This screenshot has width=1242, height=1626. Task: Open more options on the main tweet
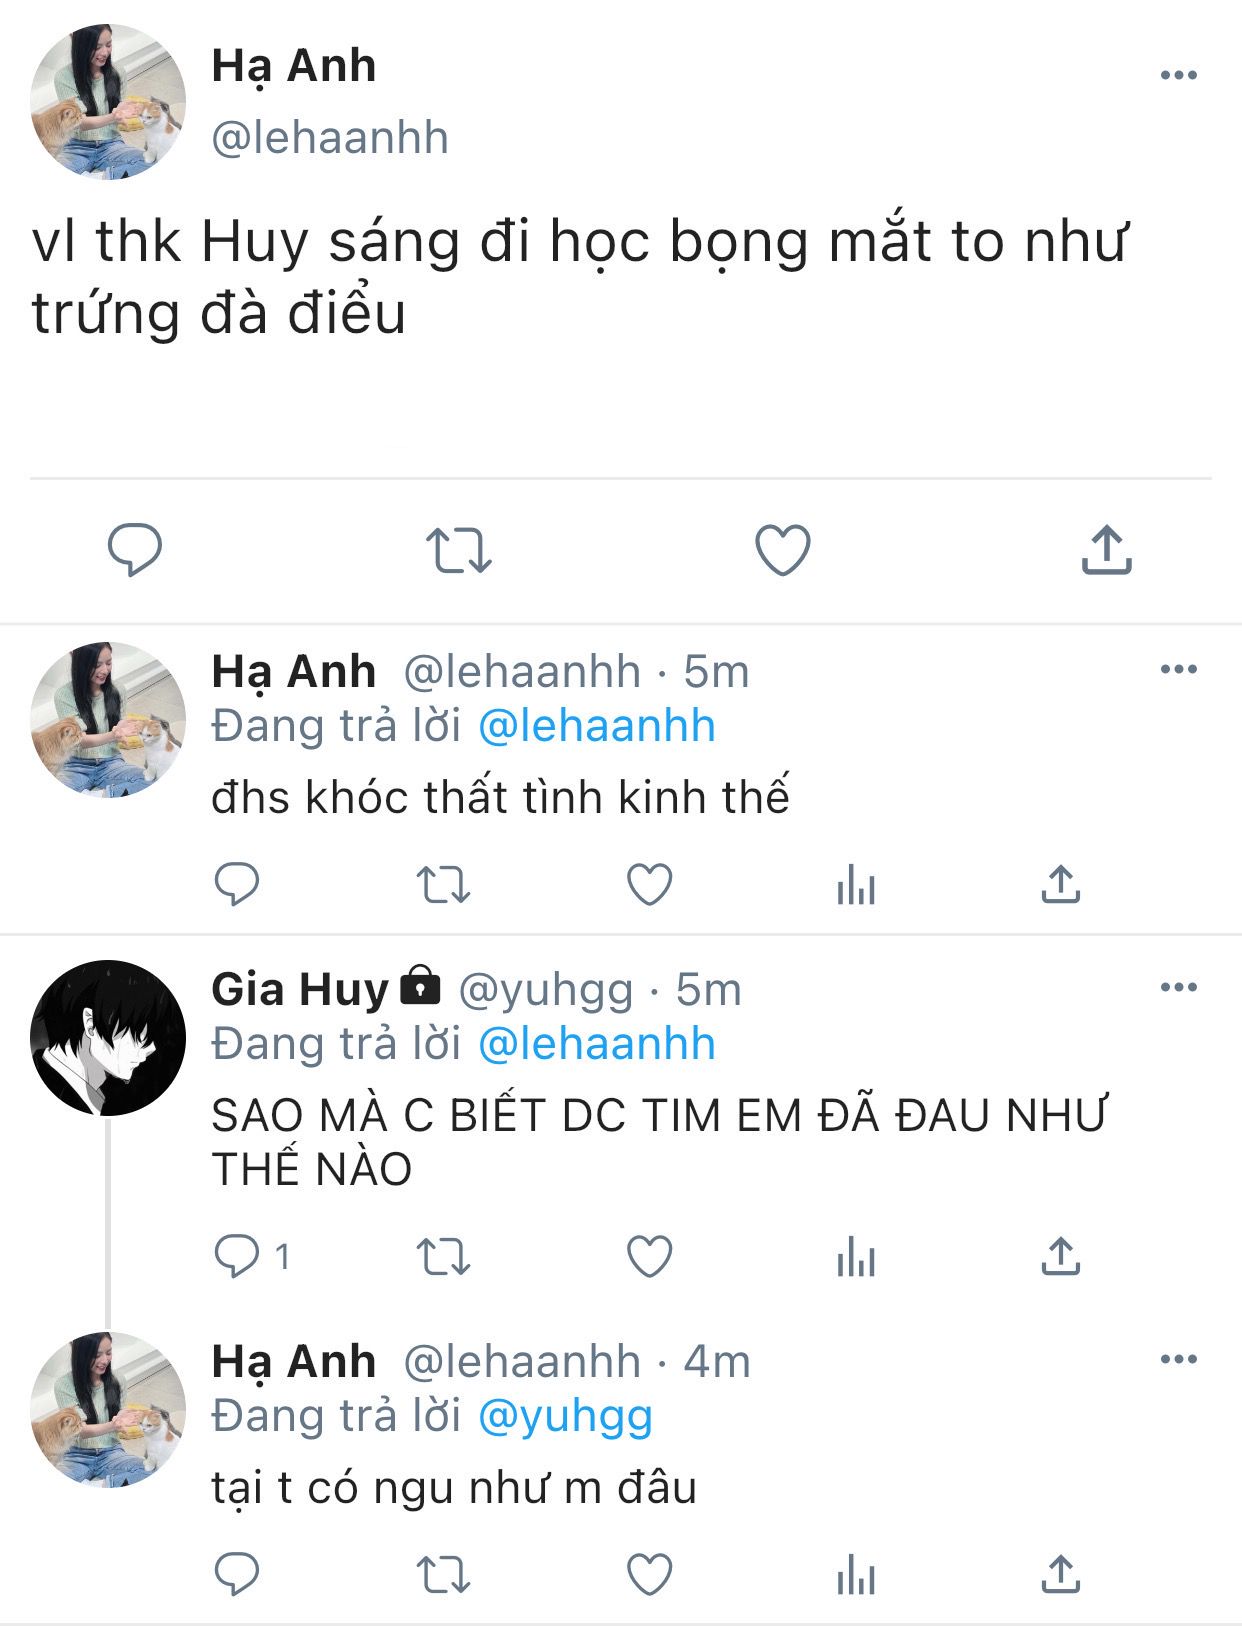pos(1178,75)
